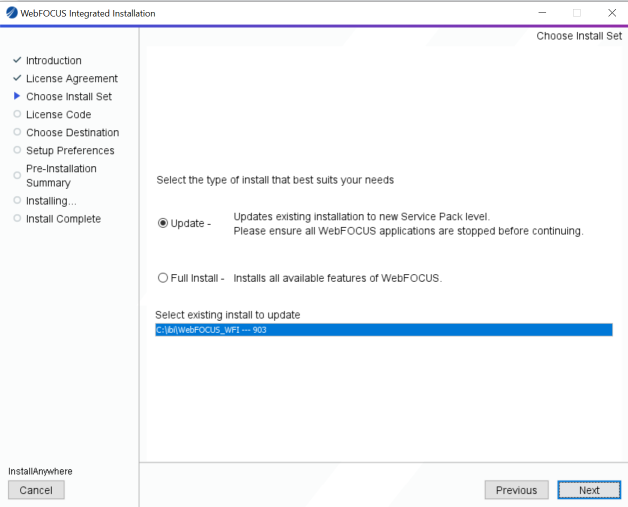Viewport: 628px width, 507px height.
Task: Click the Choose Destination step label
Action: 72,133
